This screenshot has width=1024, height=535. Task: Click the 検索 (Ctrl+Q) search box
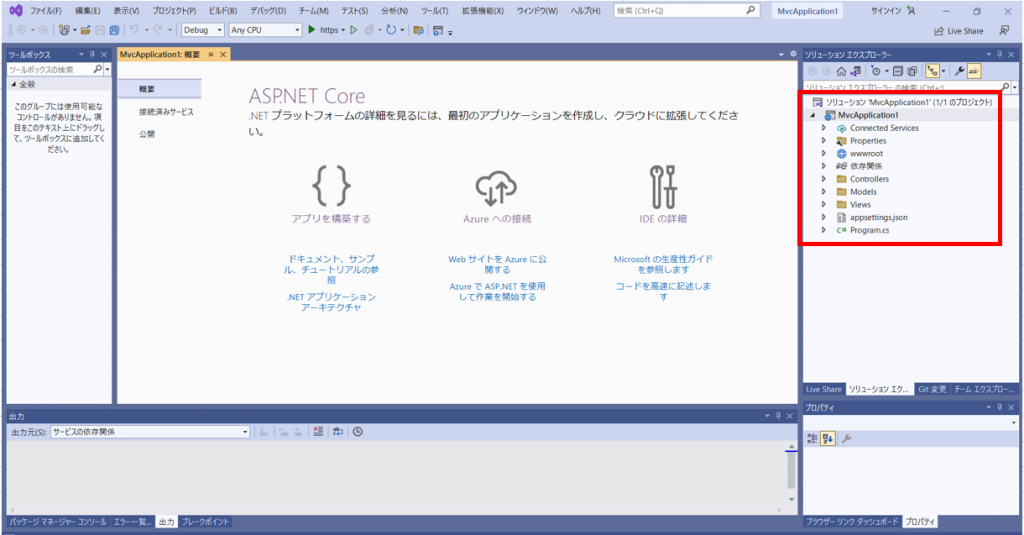686,10
